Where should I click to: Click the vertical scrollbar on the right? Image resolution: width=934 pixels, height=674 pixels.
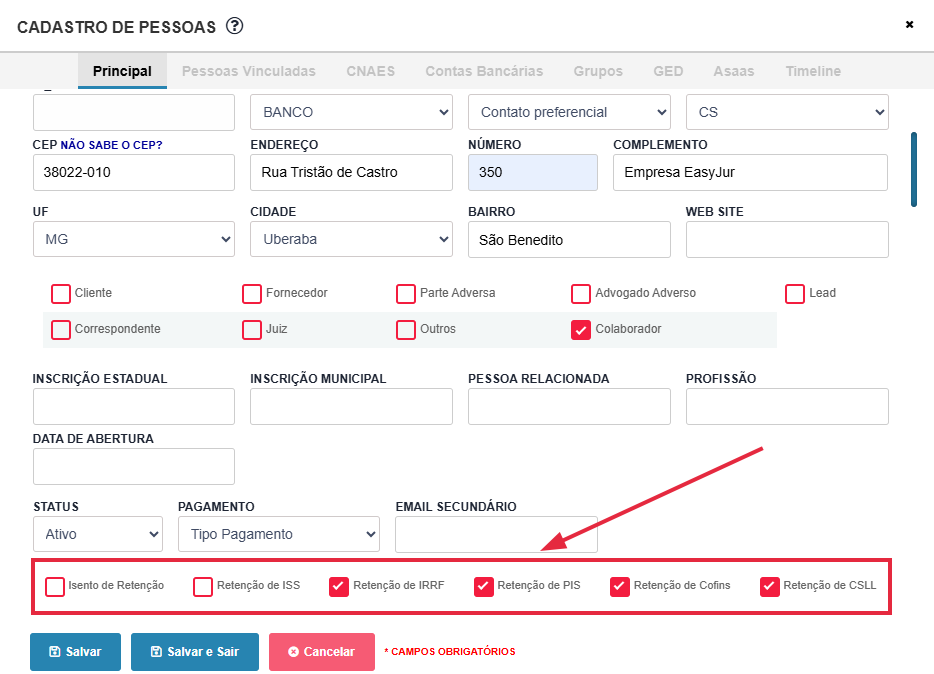[x=913, y=169]
